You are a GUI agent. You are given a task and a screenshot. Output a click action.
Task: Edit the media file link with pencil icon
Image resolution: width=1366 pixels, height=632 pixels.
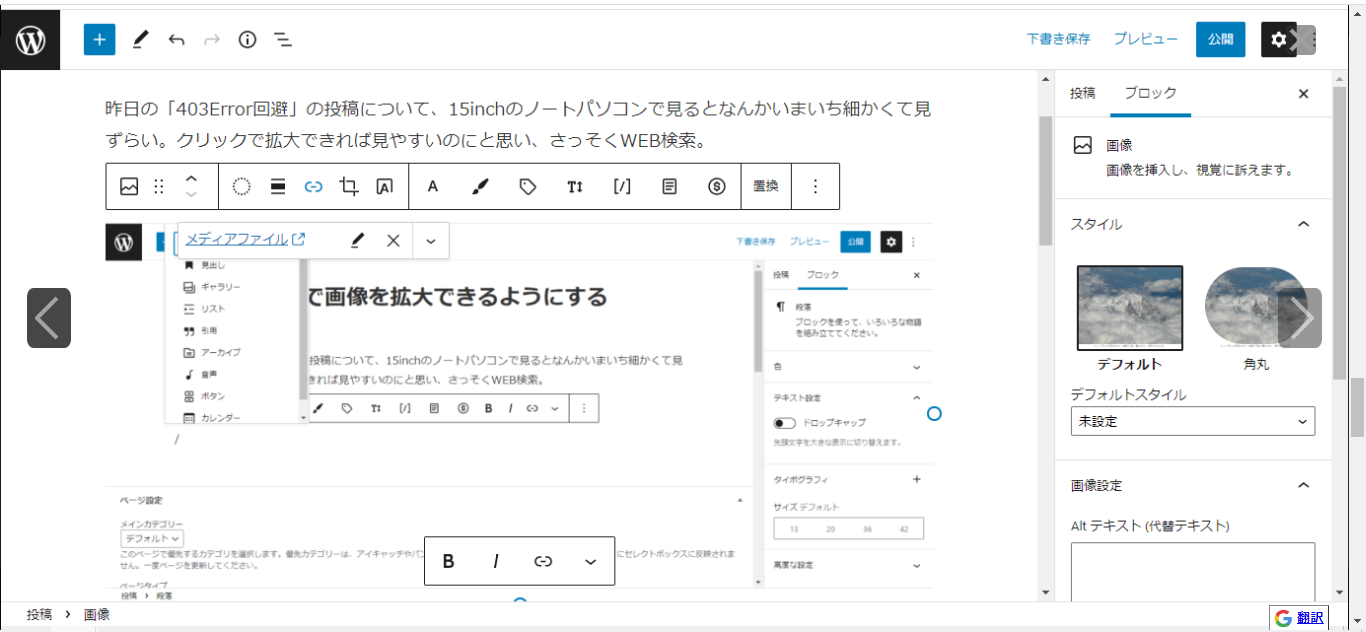[x=357, y=240]
